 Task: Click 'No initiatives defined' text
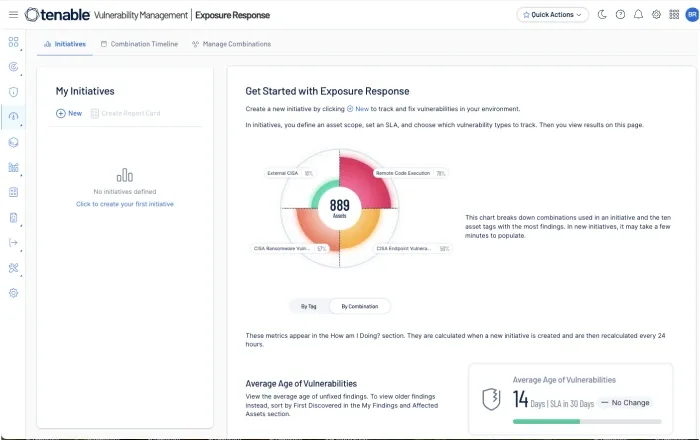[x=125, y=191]
